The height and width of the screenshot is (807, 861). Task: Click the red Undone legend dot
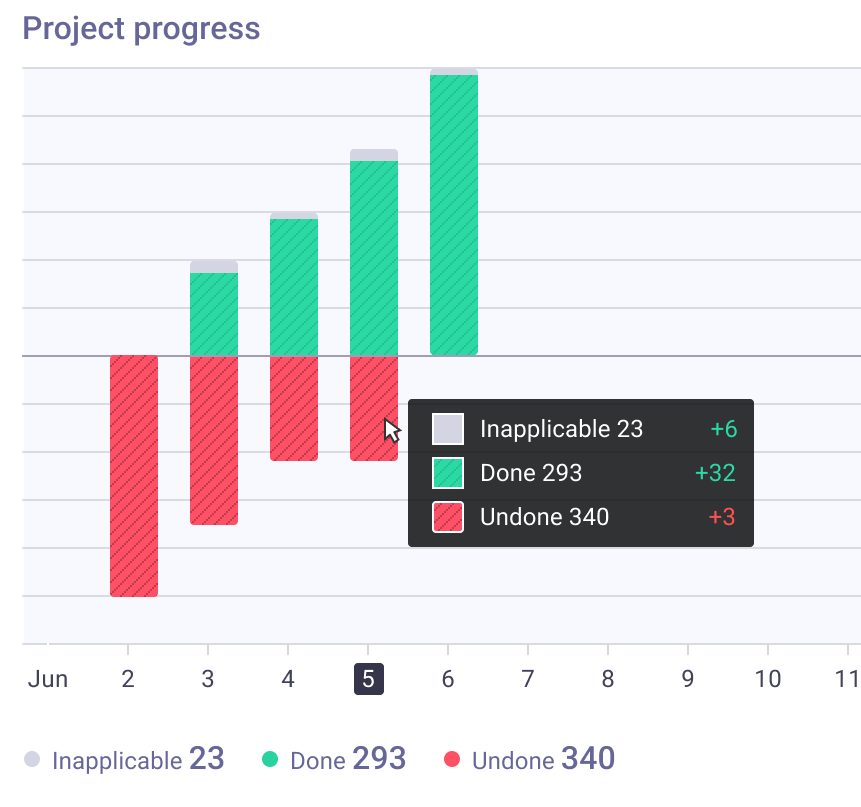(452, 759)
